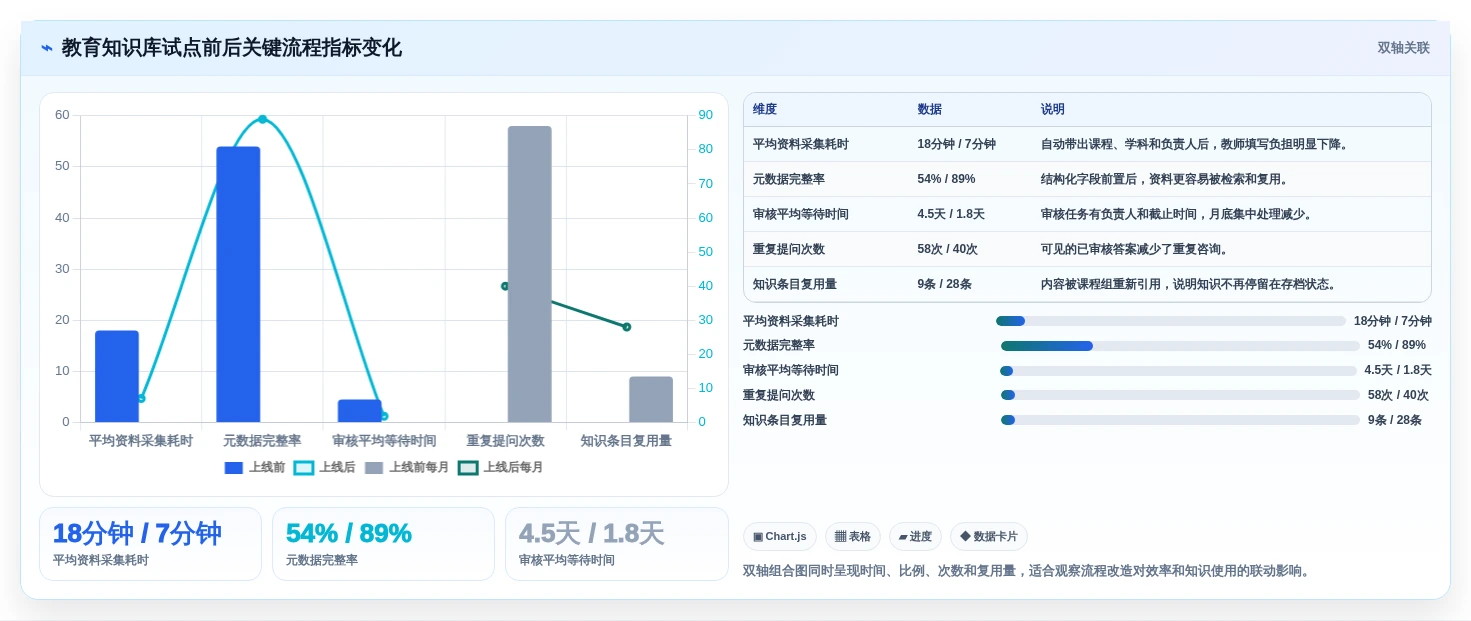Click the cyan line peak point at 元数据完整率
Viewport: 1471px width, 621px height.
coord(262,119)
